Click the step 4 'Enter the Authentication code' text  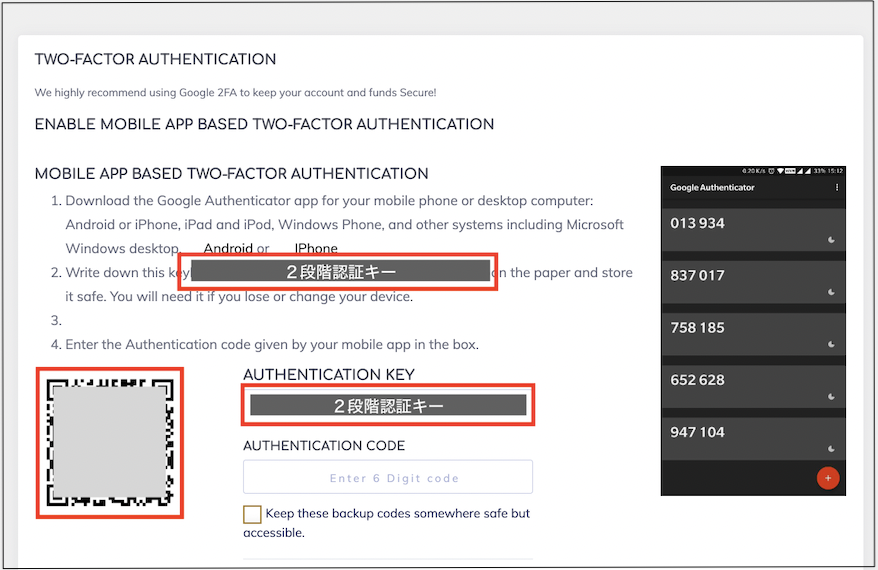pyautogui.click(x=272, y=344)
